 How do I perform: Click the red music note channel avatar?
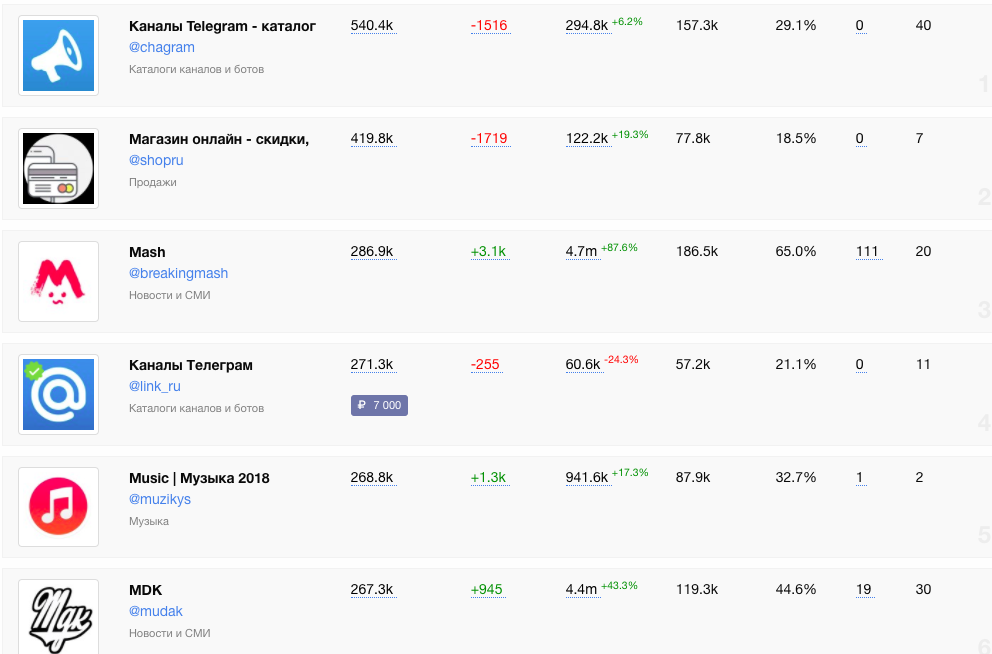click(58, 507)
